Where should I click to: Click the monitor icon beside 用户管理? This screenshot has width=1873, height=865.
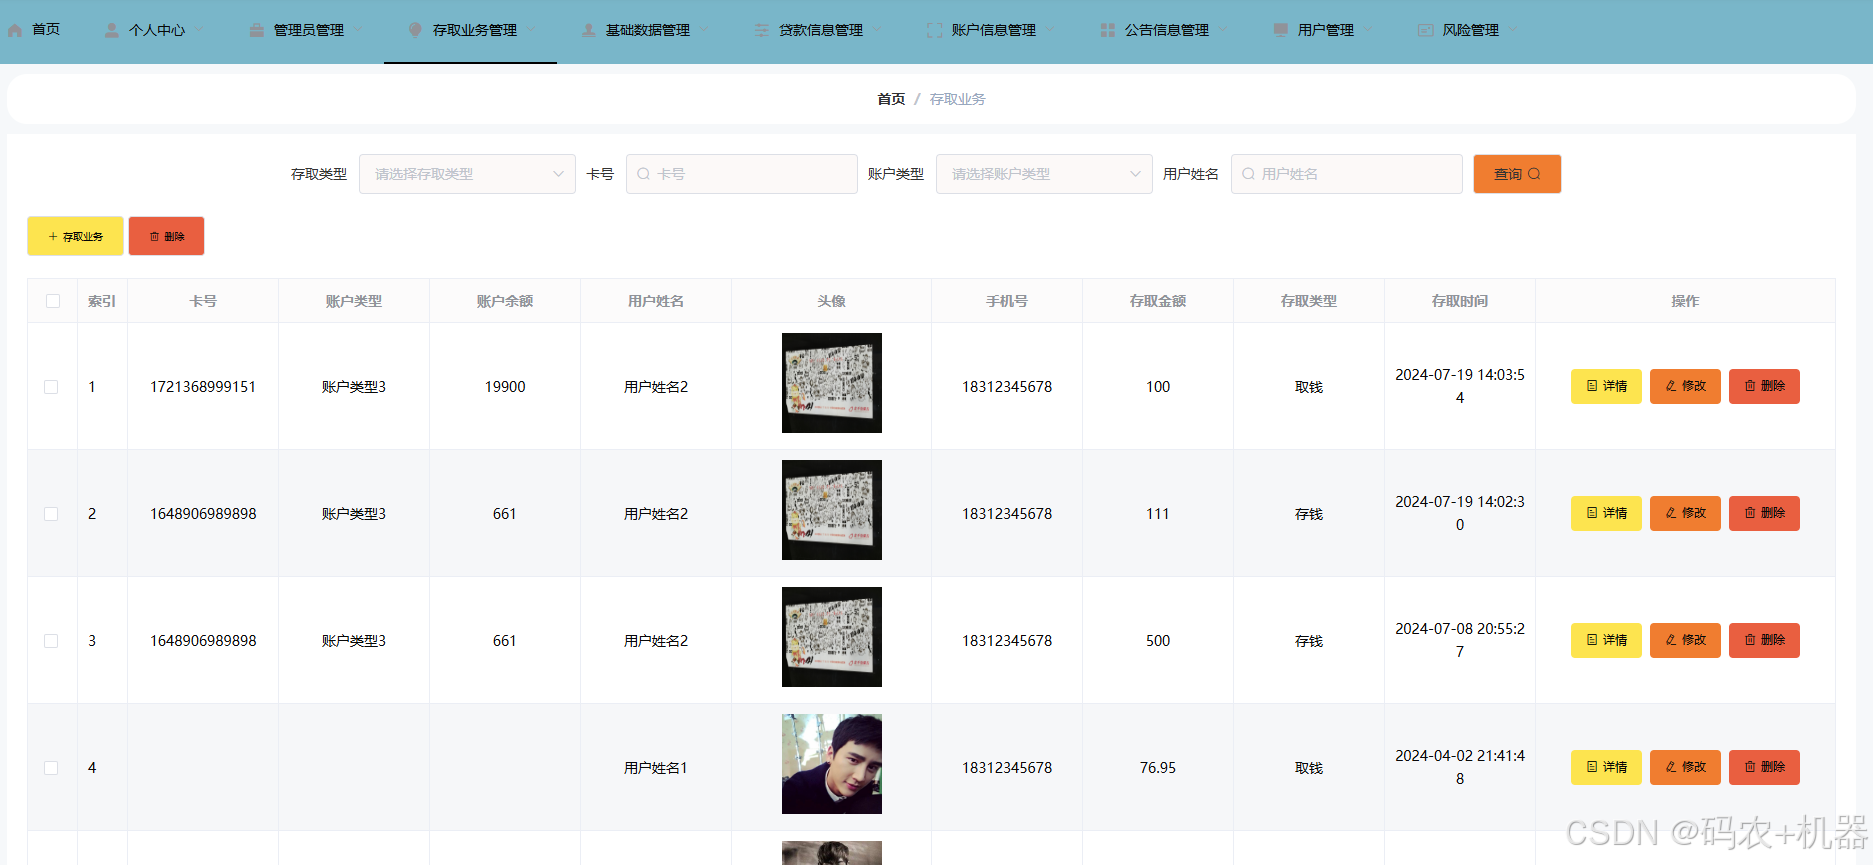(x=1281, y=30)
